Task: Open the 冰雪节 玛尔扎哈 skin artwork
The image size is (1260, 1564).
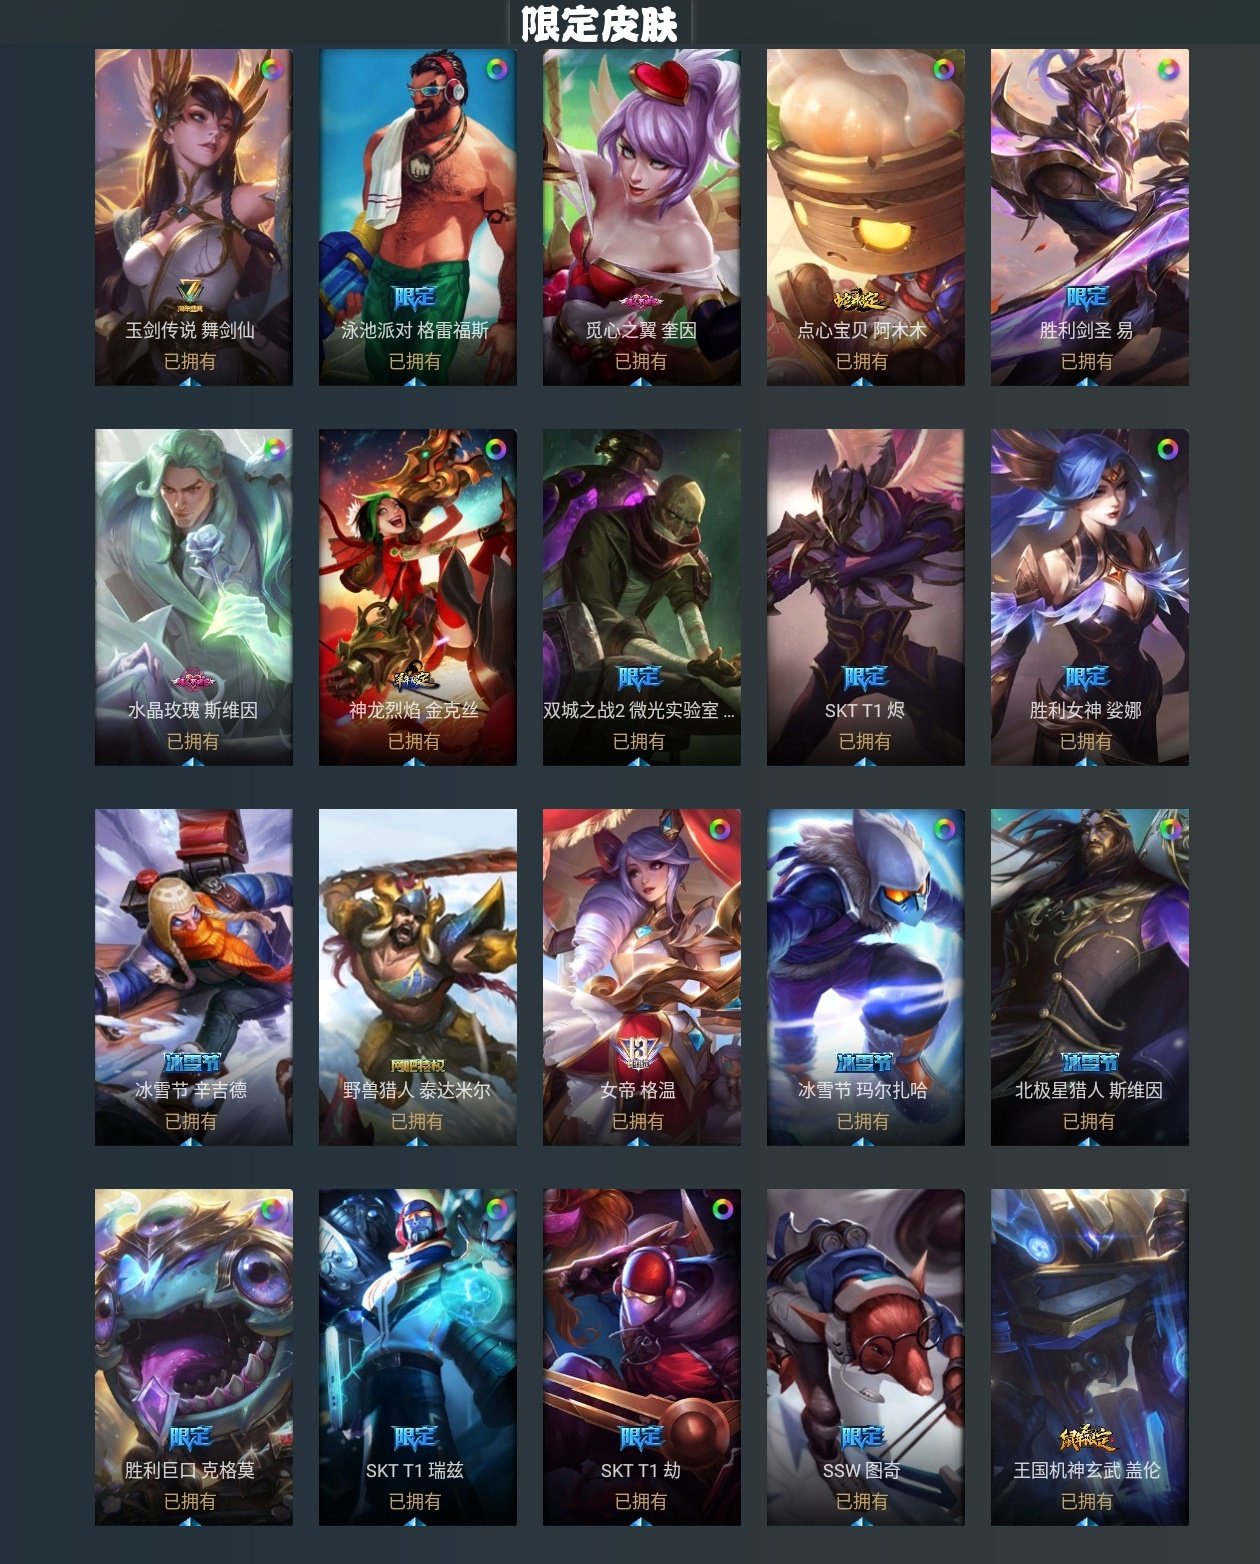Action: 866,978
